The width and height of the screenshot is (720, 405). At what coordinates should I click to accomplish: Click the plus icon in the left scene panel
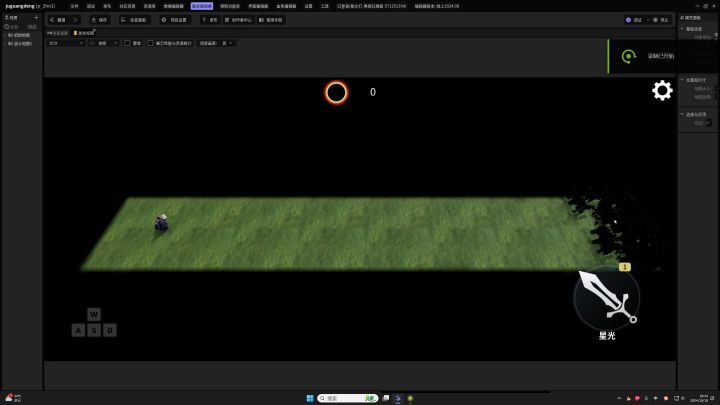[x=36, y=17]
